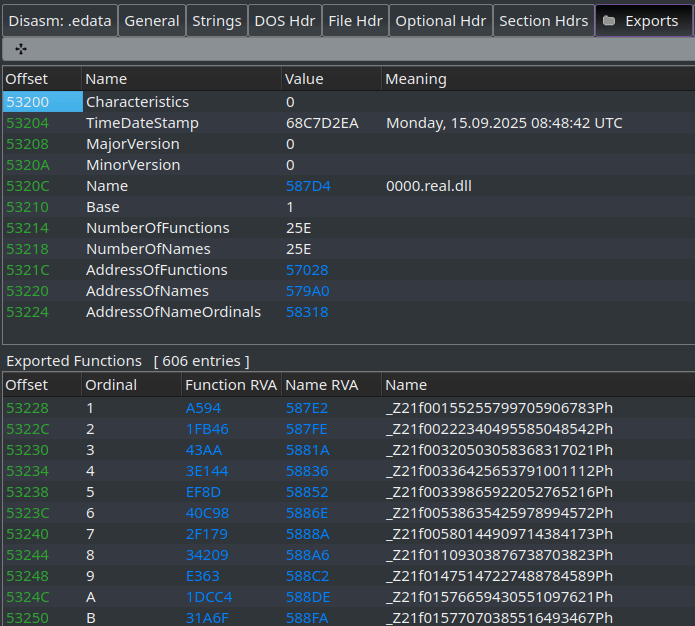Open the Strings tab
Image resolution: width=695 pixels, height=626 pixels.
coord(217,21)
